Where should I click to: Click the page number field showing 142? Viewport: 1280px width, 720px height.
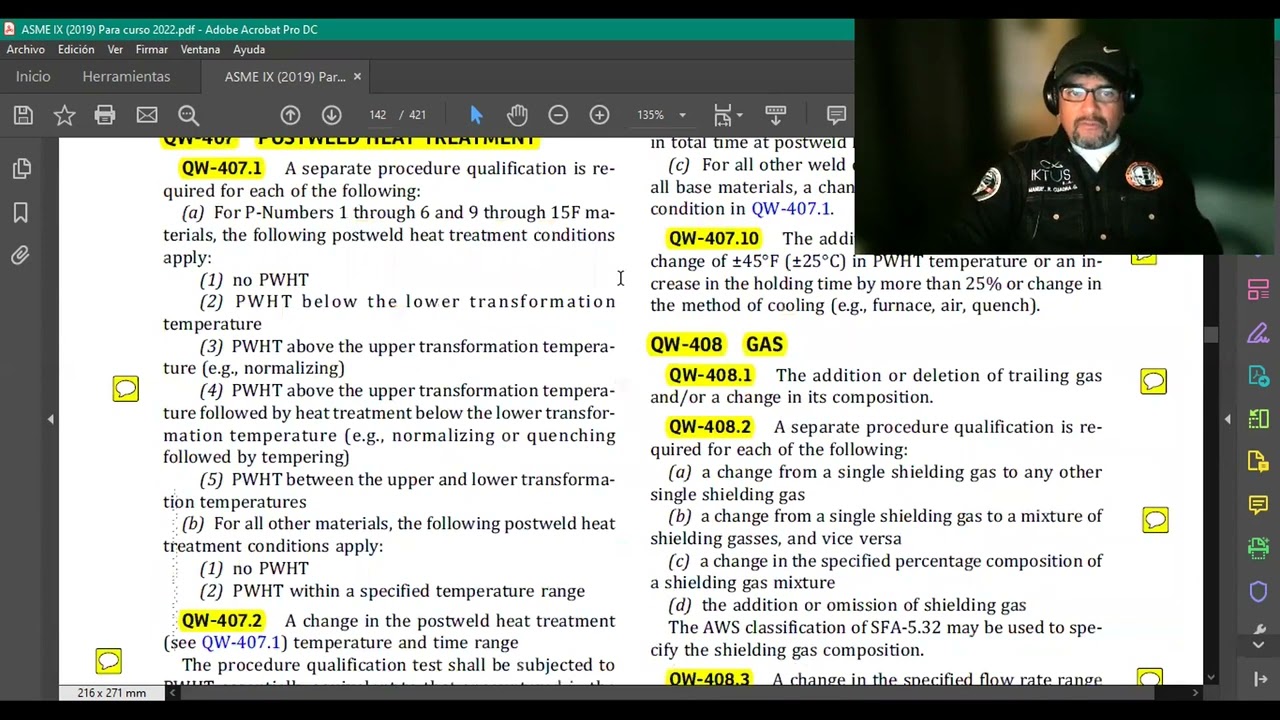[378, 115]
